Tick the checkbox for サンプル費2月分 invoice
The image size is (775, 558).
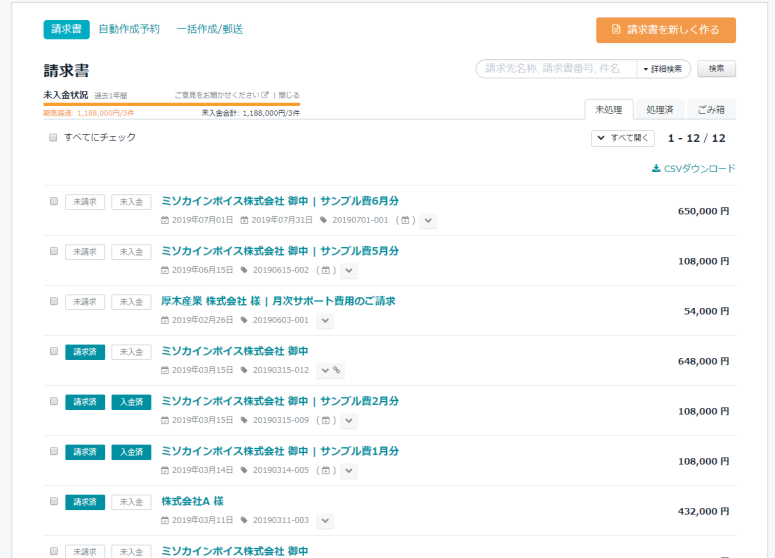(x=54, y=401)
